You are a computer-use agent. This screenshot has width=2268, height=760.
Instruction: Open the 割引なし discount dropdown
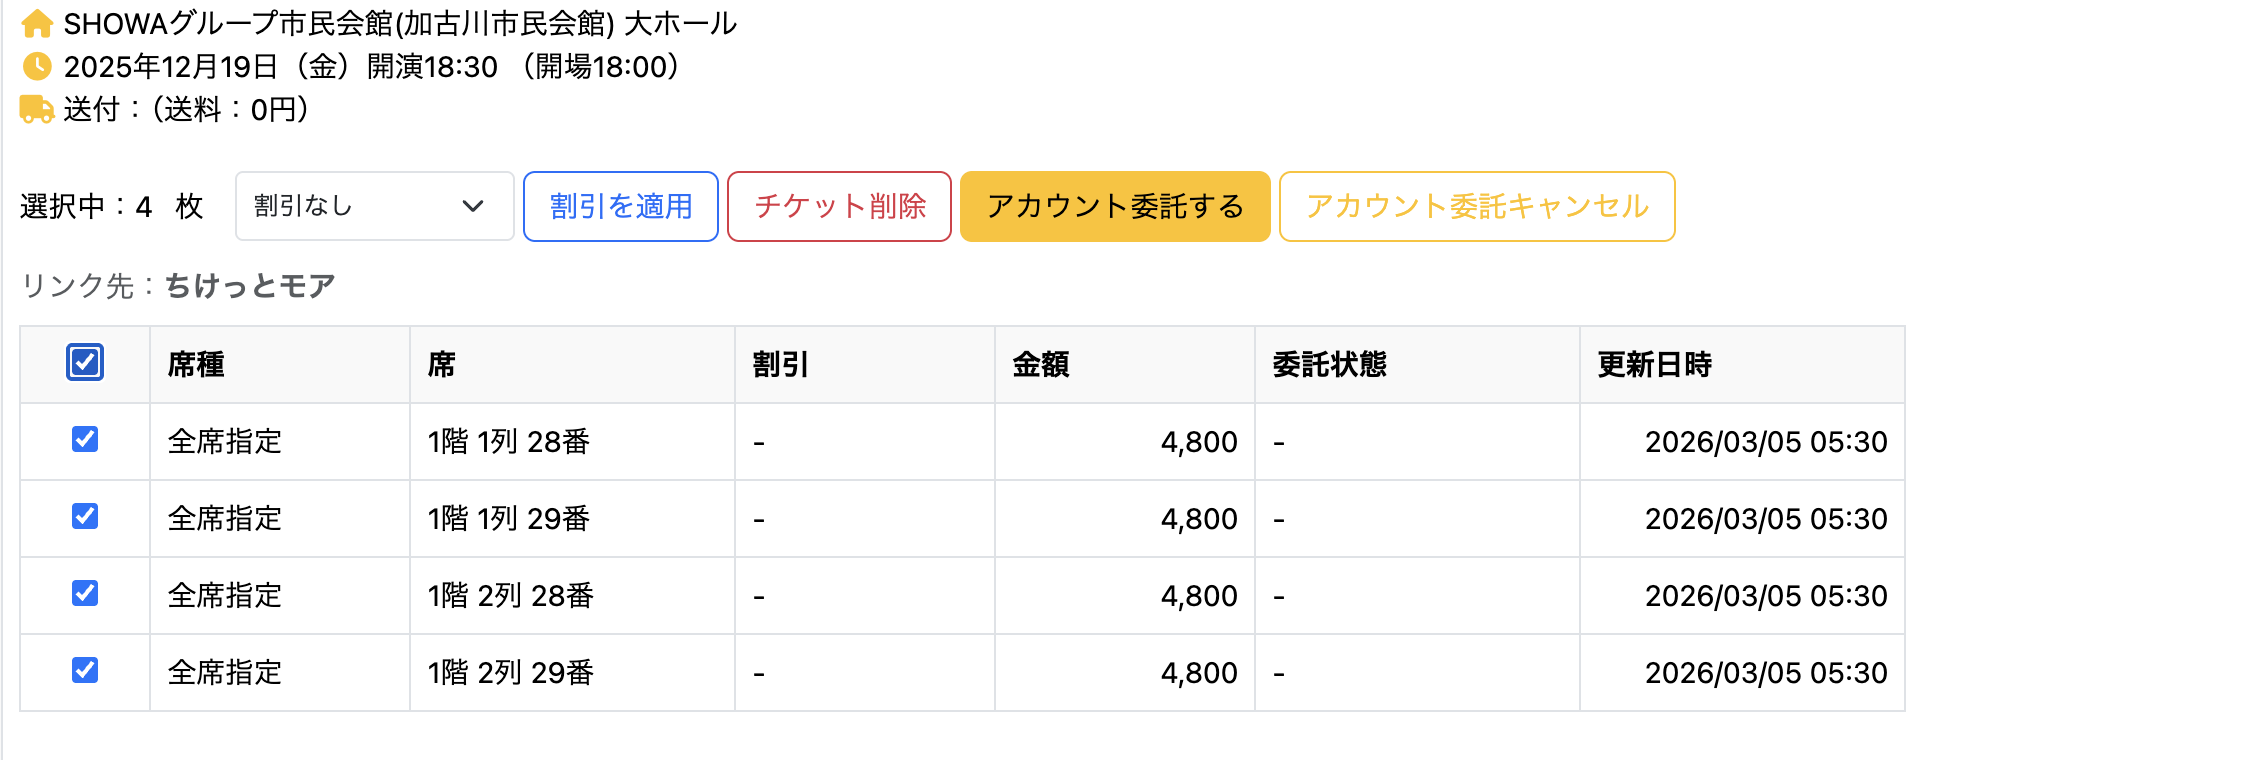pos(374,206)
